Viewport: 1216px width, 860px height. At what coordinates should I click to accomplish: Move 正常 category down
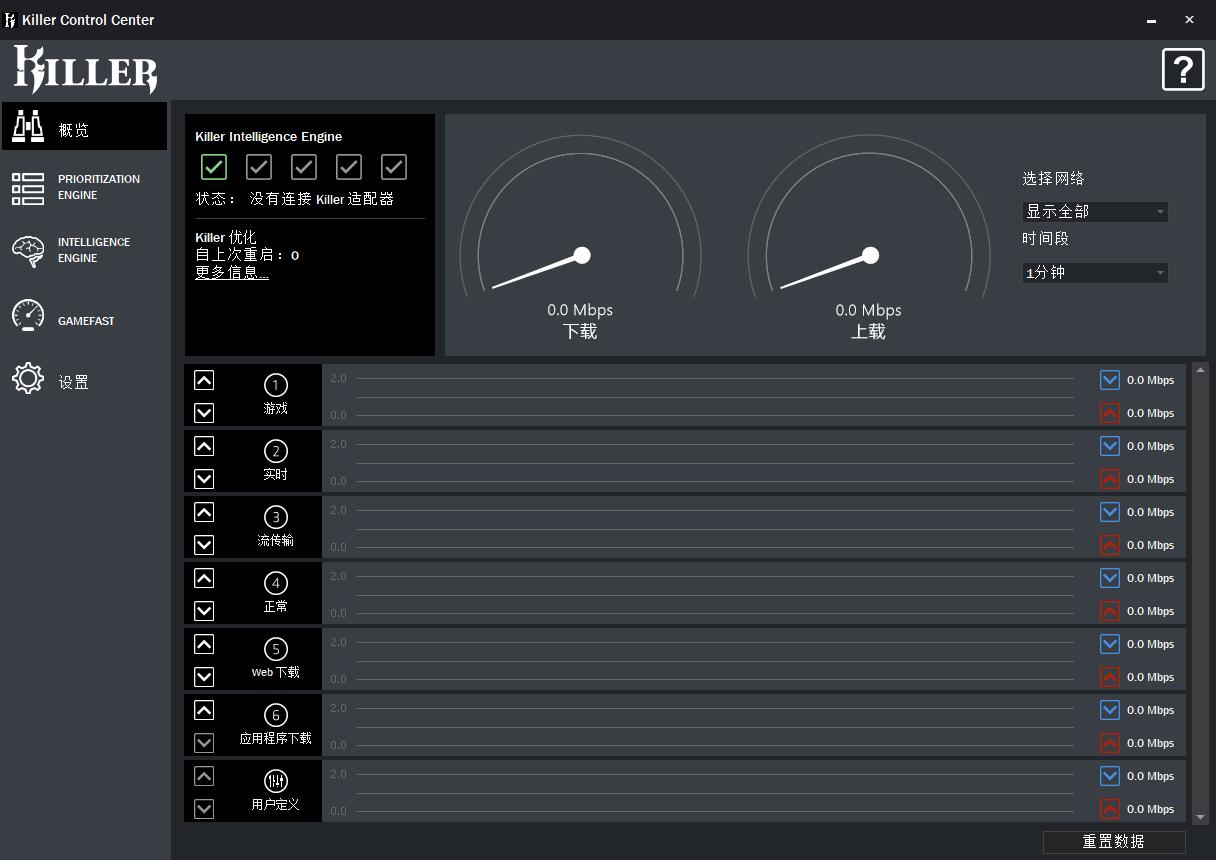(x=204, y=610)
